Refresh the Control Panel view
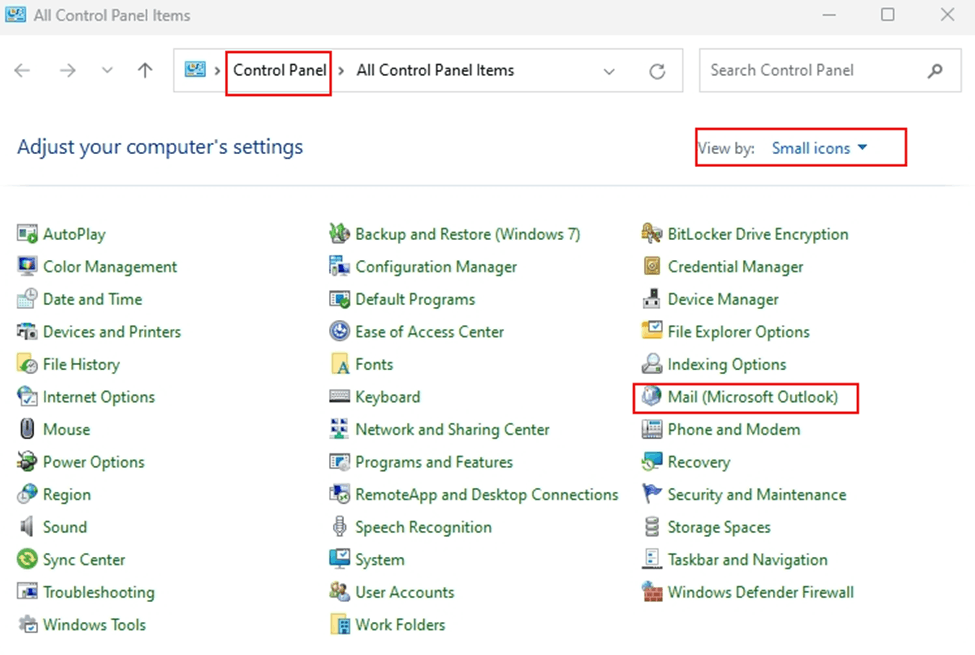 [657, 71]
